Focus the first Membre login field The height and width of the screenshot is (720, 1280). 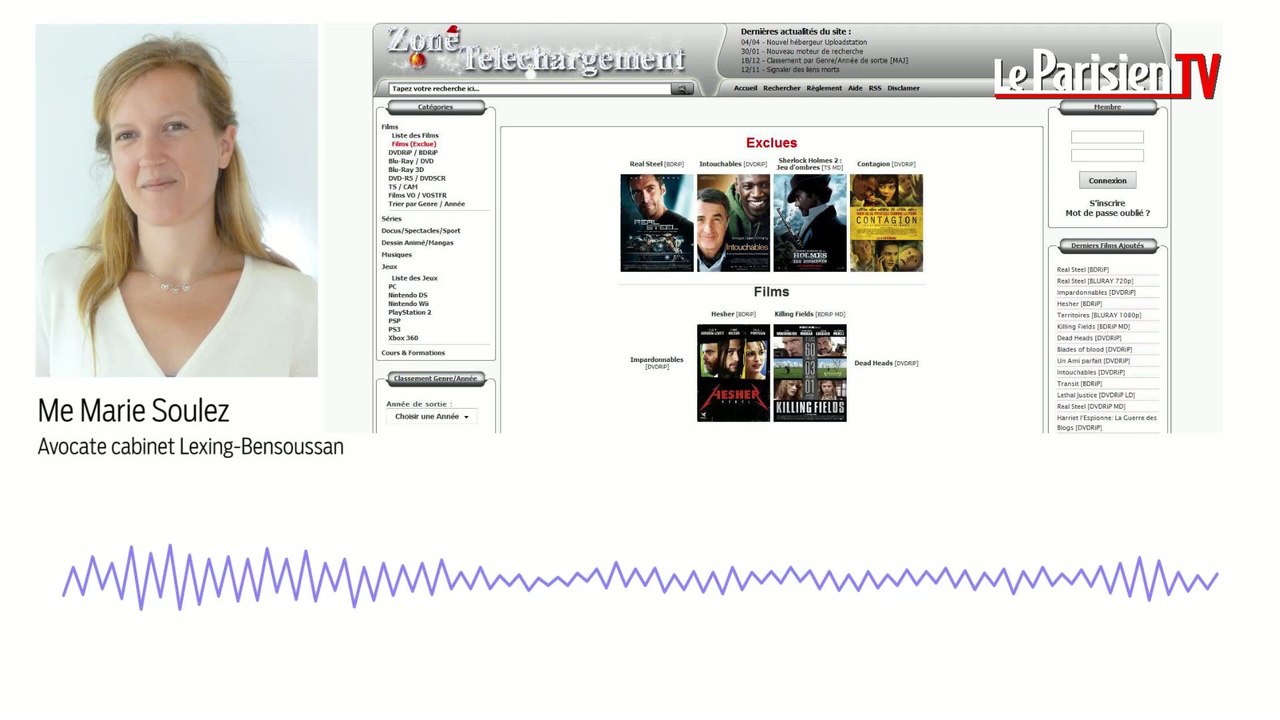1107,137
